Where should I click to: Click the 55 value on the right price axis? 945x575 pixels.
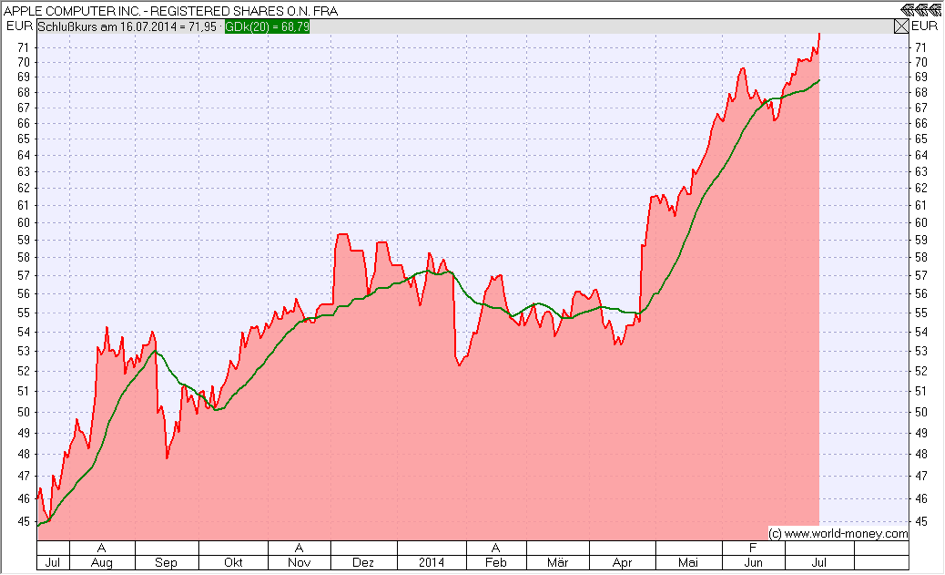921,313
